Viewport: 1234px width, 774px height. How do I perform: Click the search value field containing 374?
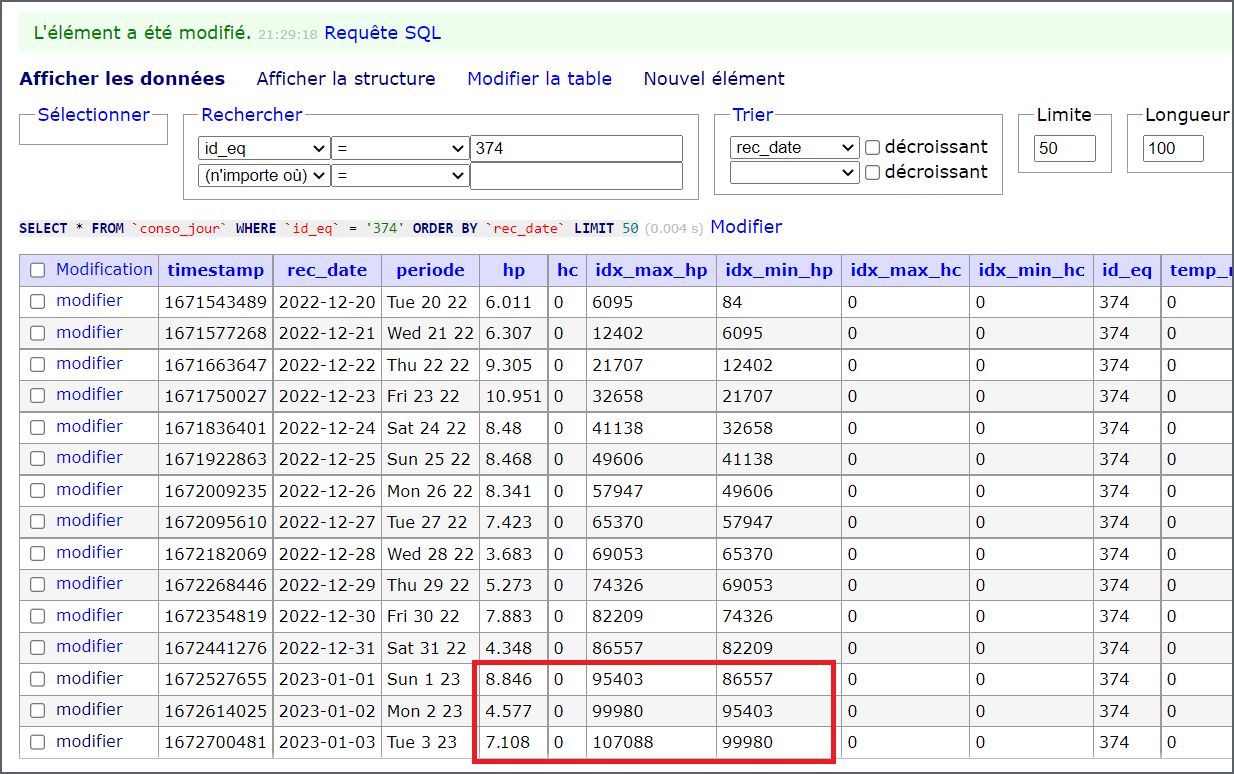(x=576, y=148)
